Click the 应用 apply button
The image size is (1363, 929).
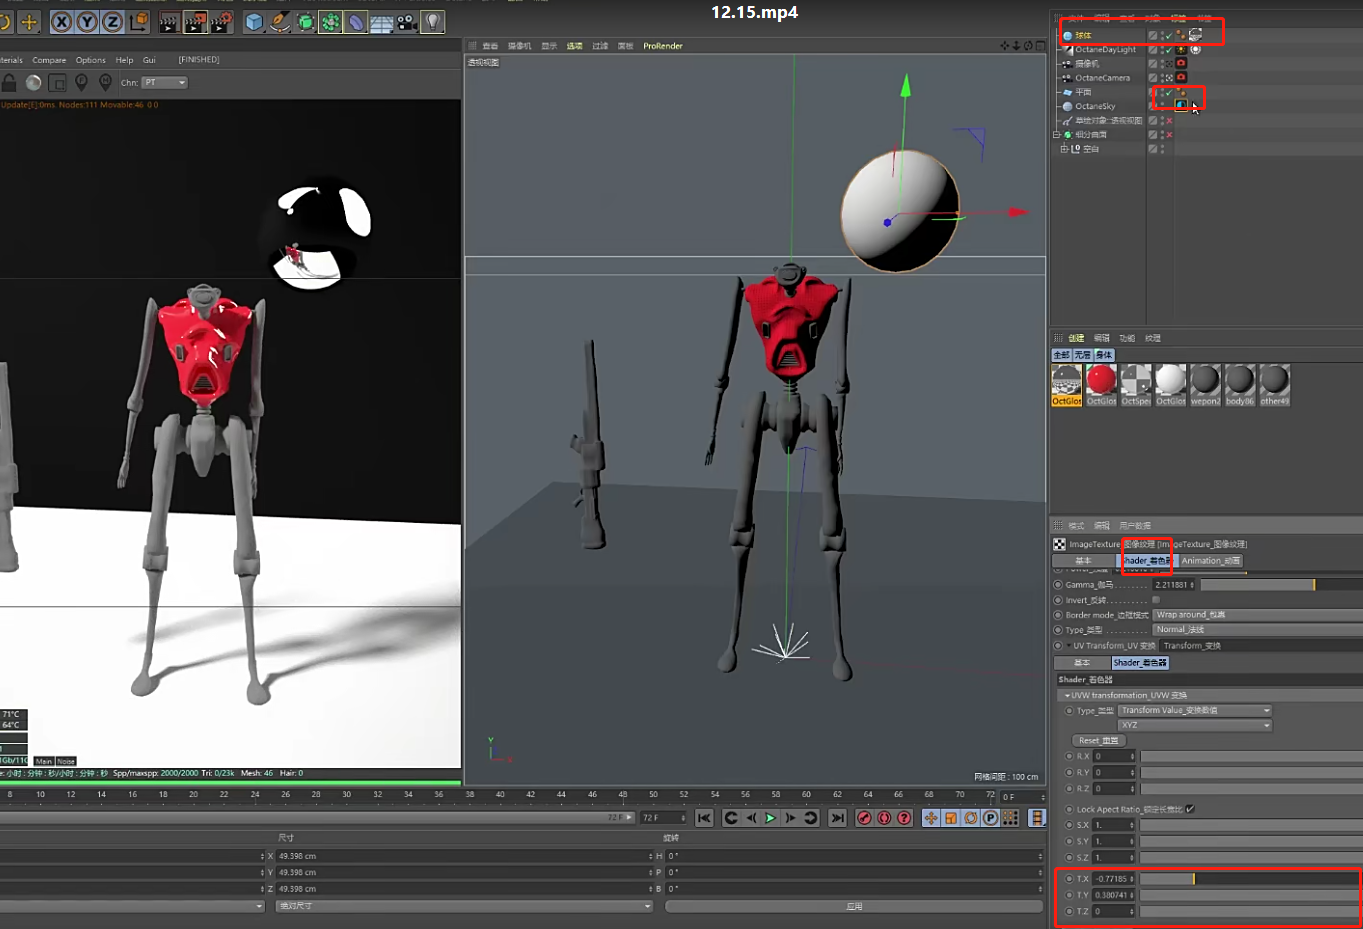point(854,906)
